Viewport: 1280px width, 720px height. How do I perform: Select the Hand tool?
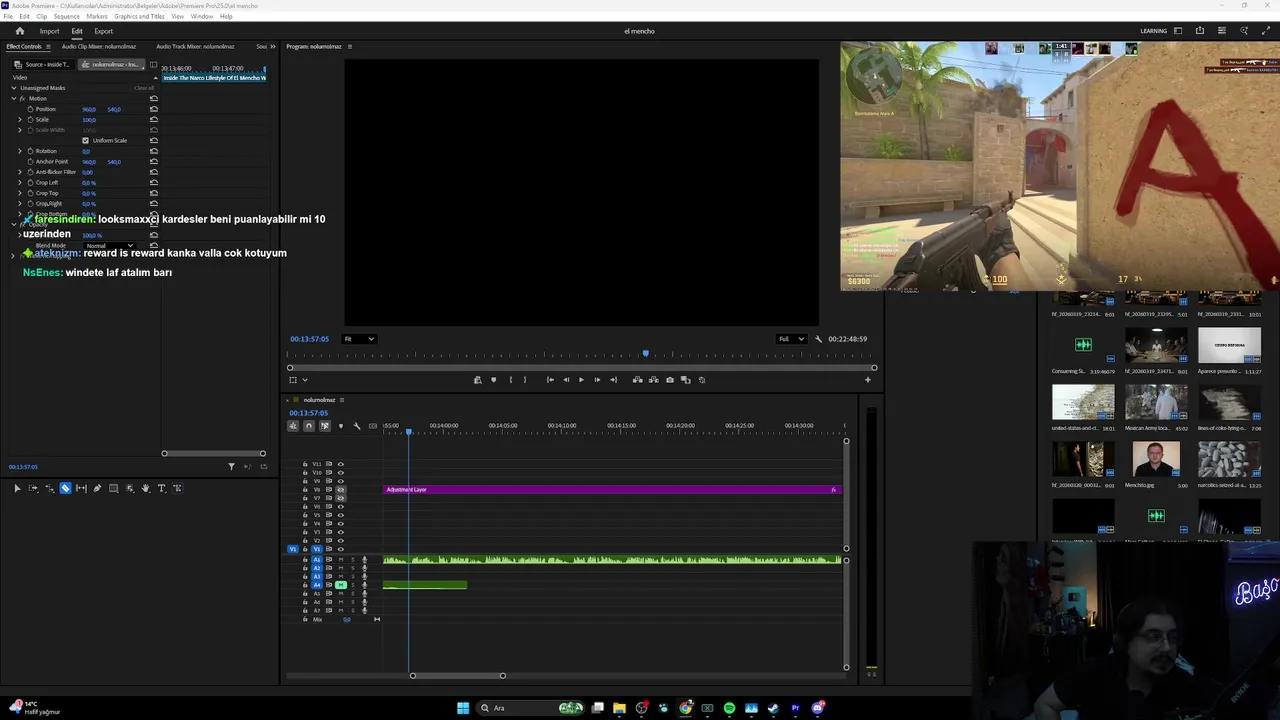point(145,488)
